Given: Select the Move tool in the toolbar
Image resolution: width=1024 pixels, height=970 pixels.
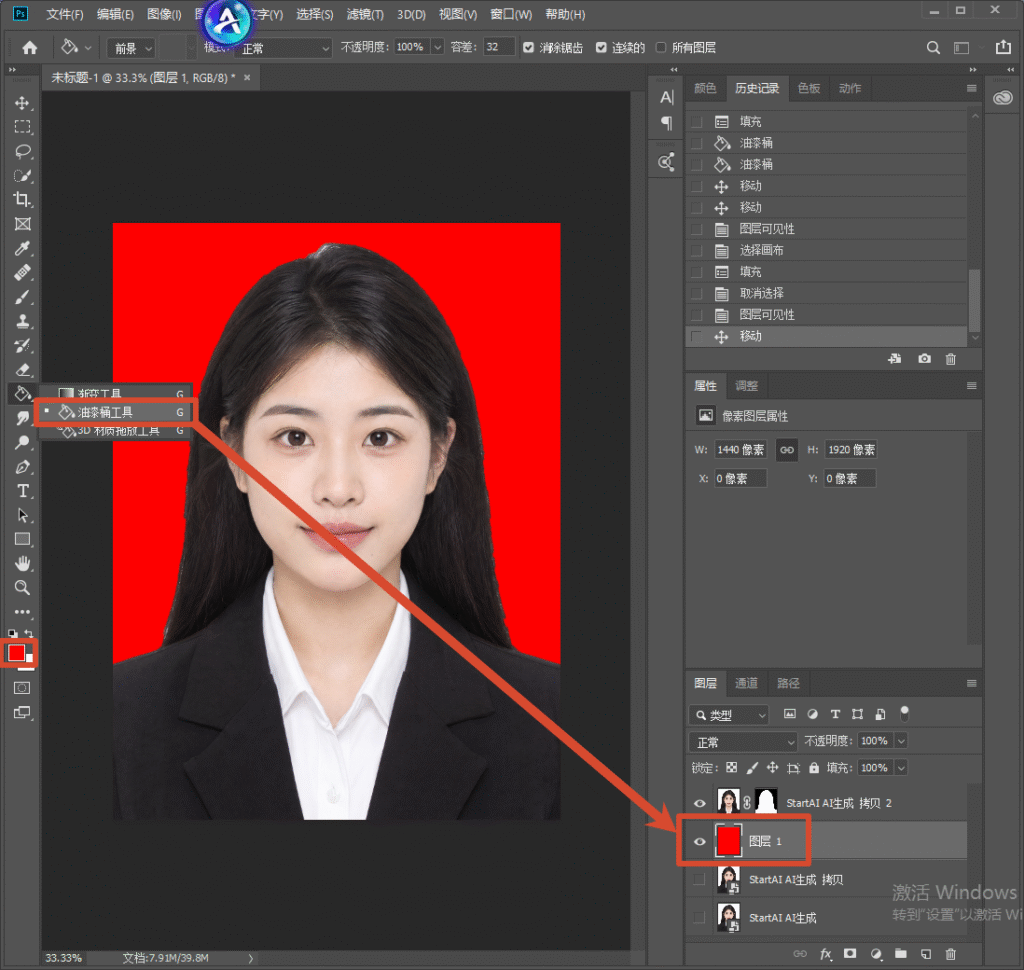Looking at the screenshot, I should tap(22, 103).
